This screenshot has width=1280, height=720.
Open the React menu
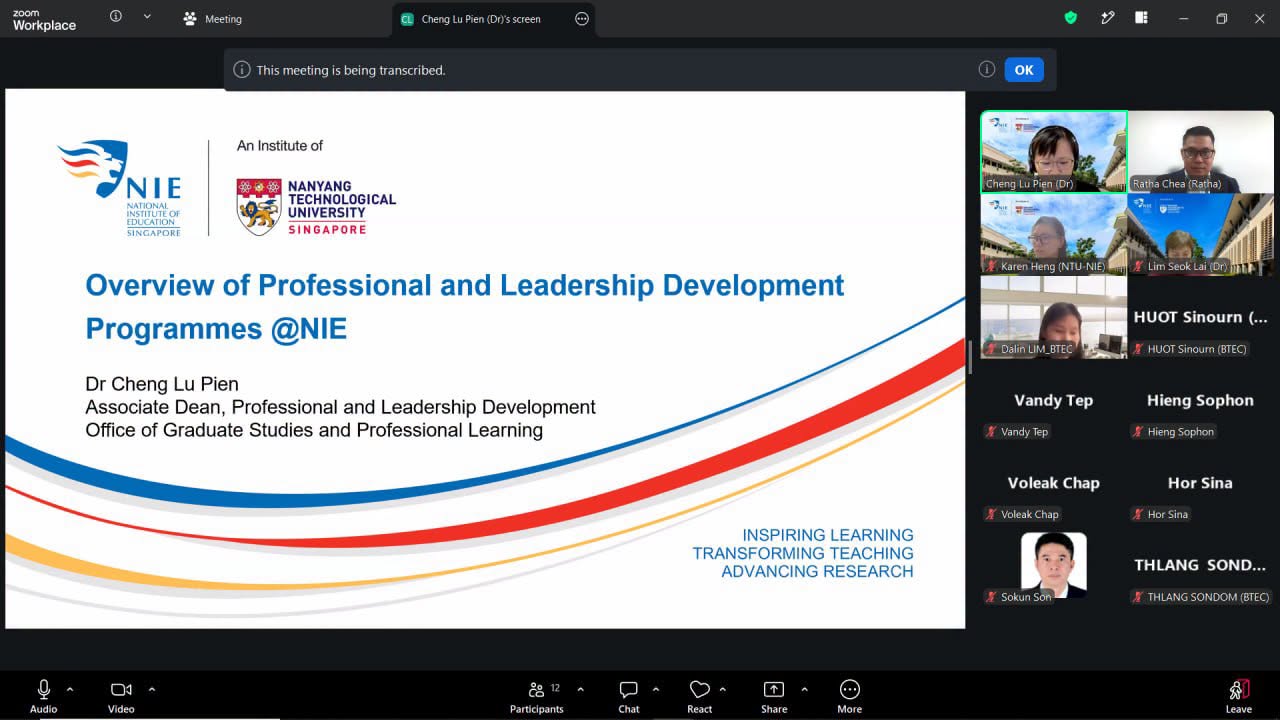pos(700,696)
